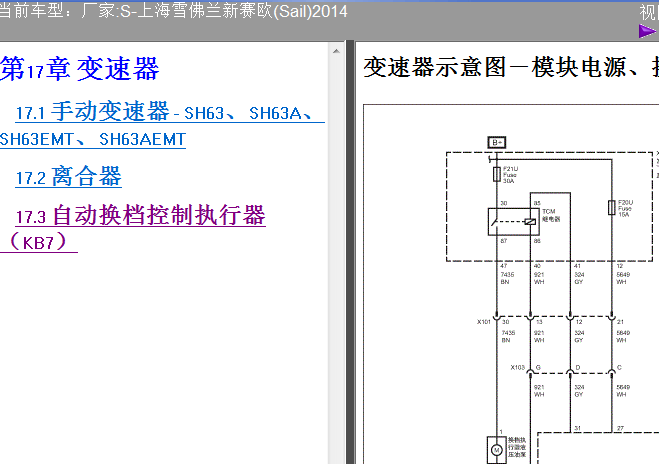Screen dimensions: 659x464
Task: Click the F21U Fuse 30A label
Action: [510, 174]
